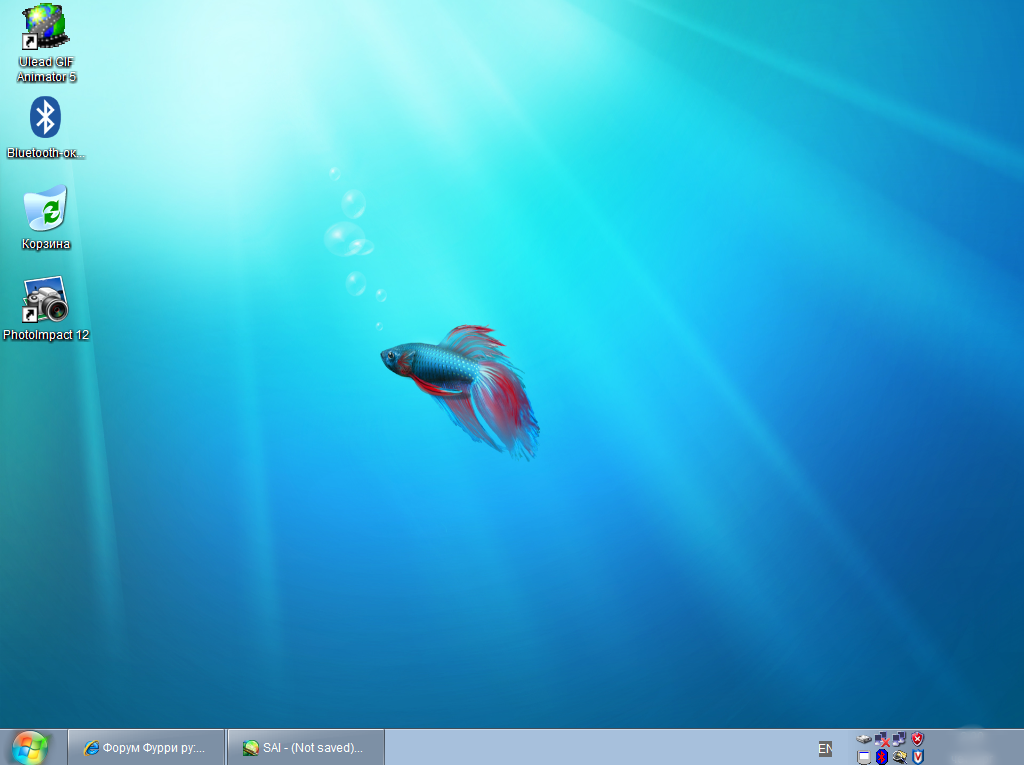Image resolution: width=1024 pixels, height=765 pixels.
Task: Click the disconnected network tray icon with red X
Action: pos(882,739)
